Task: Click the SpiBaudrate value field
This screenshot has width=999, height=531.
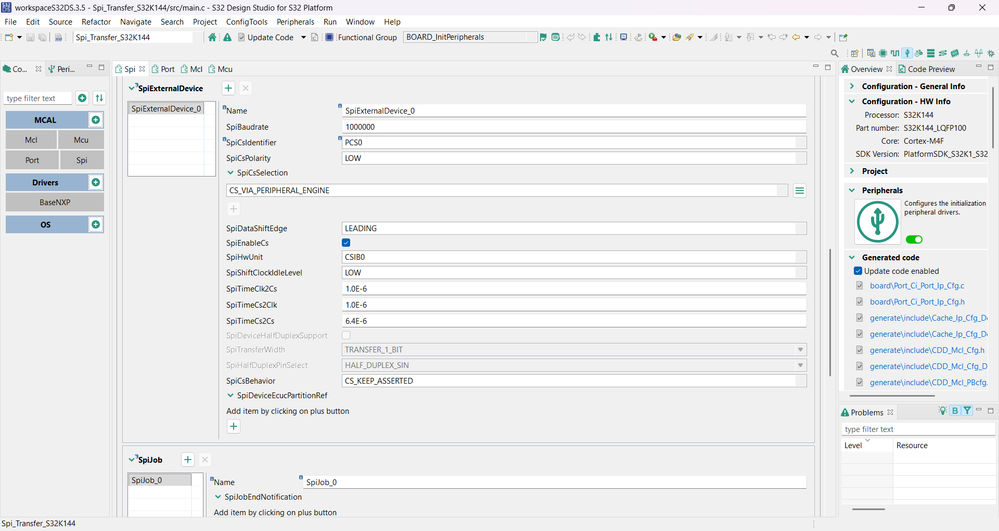Action: pyautogui.click(x=574, y=127)
